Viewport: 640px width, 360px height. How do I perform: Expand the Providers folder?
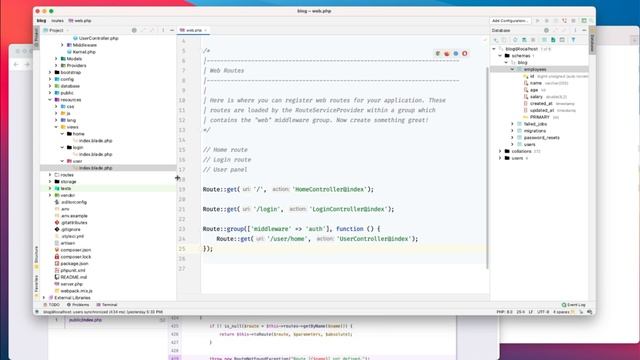coord(56,66)
